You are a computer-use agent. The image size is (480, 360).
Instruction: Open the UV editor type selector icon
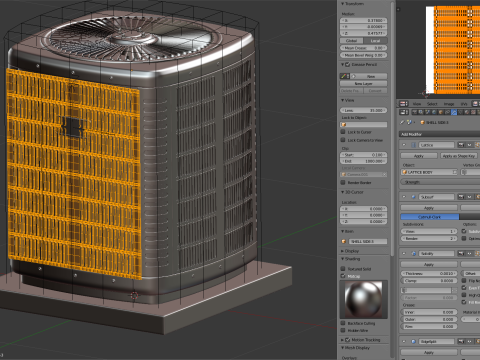coord(404,104)
